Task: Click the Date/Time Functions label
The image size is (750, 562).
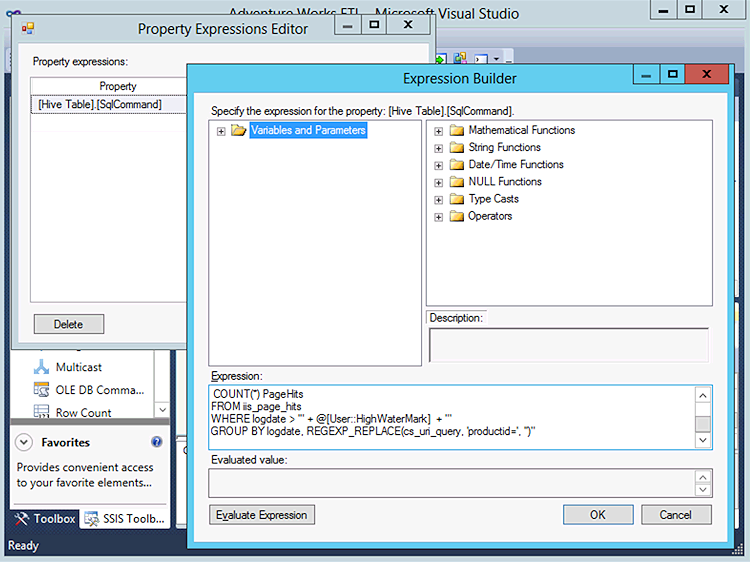Action: [x=516, y=165]
